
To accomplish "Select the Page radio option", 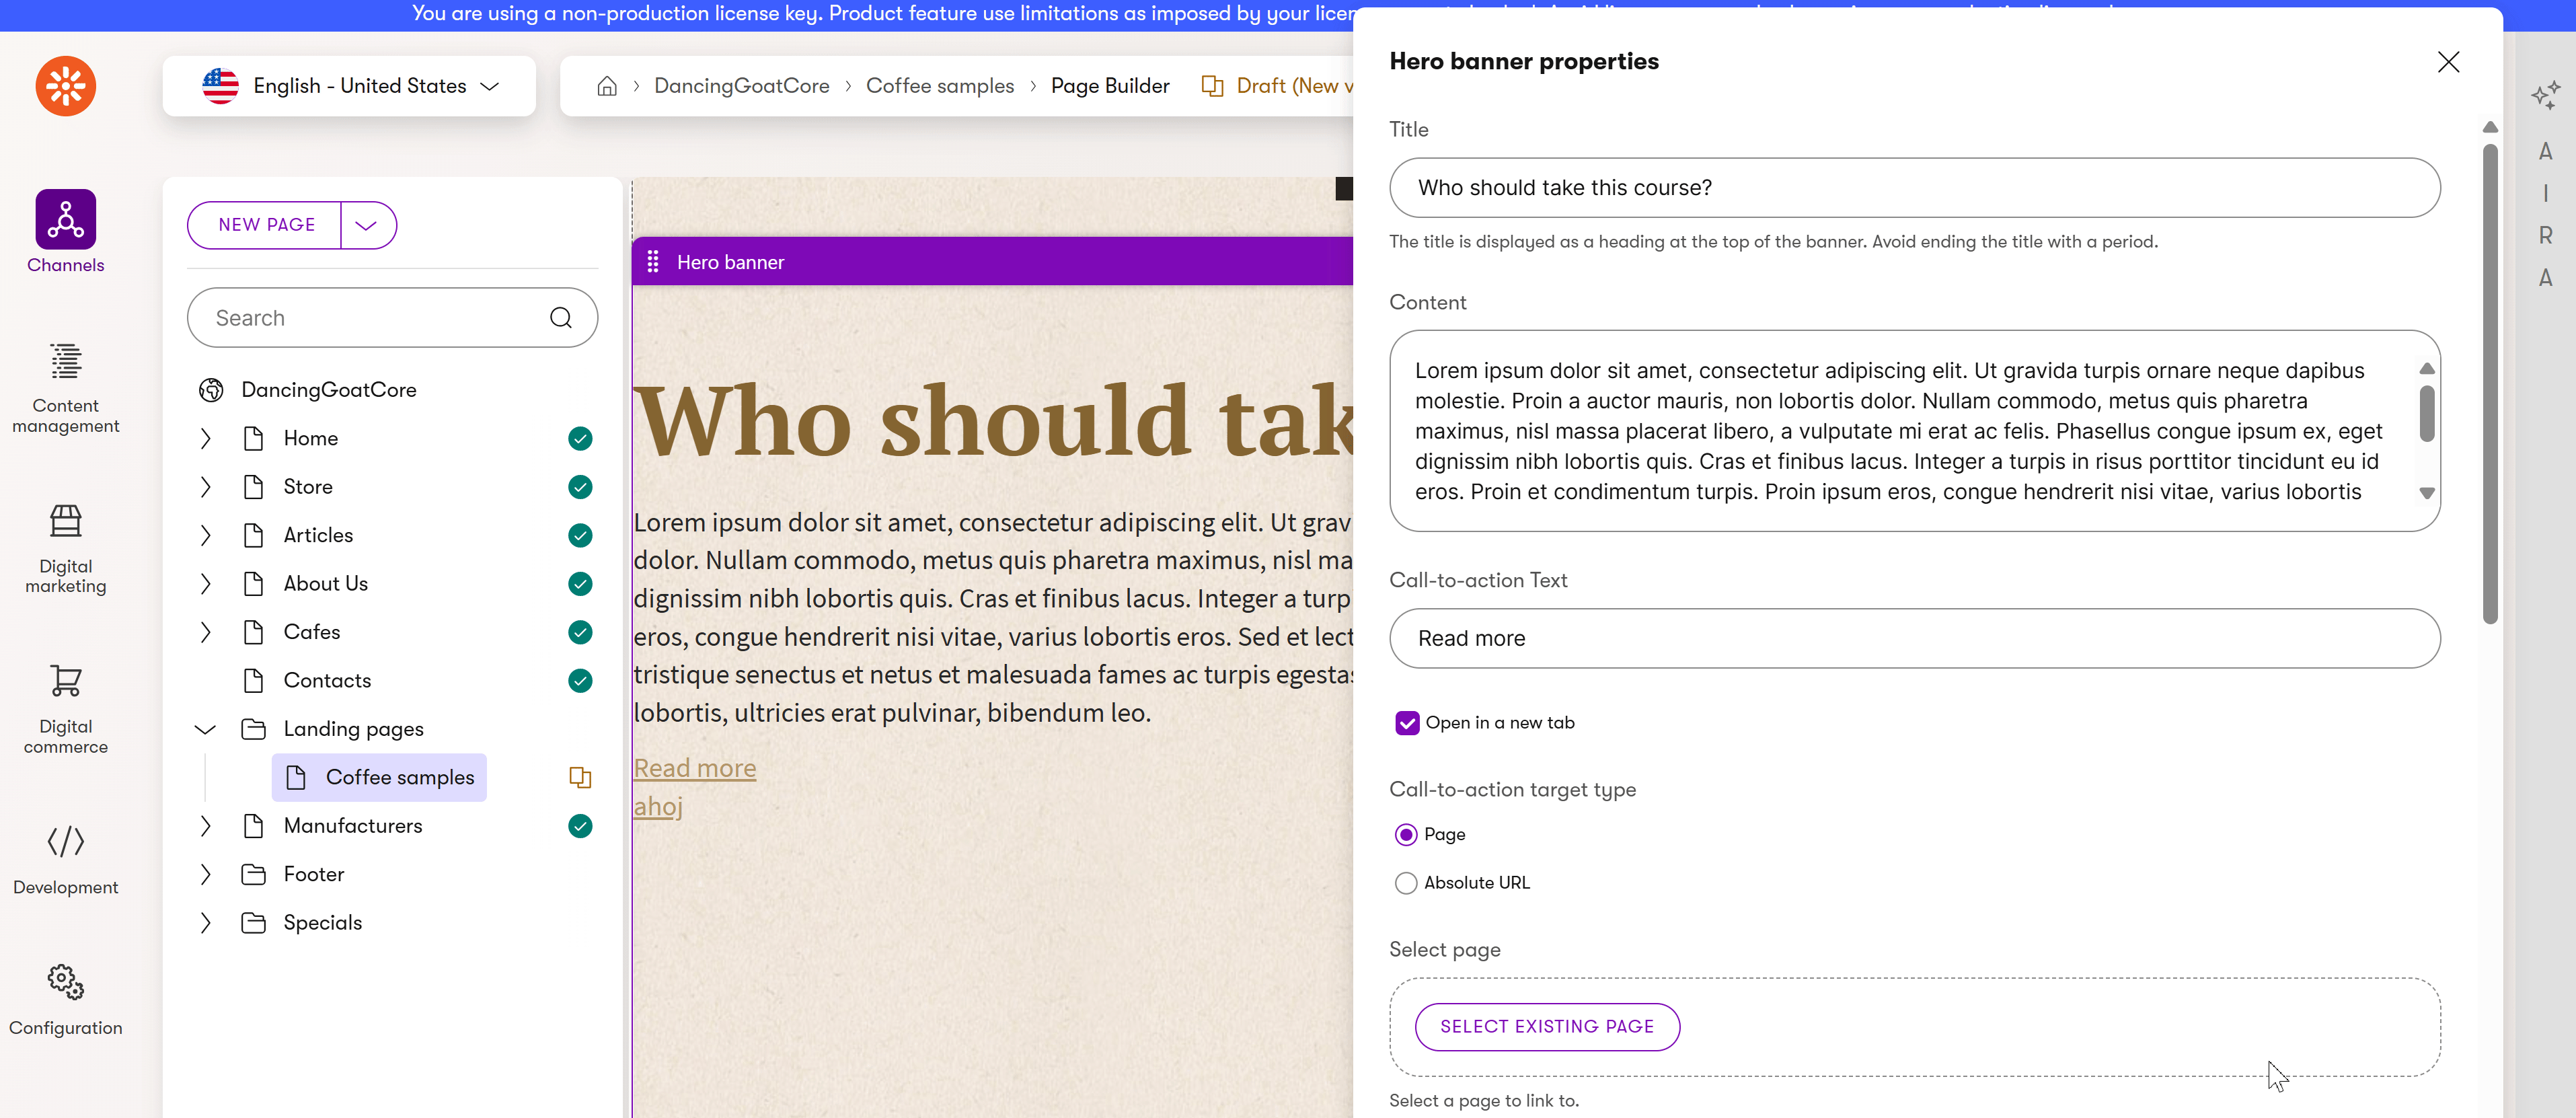I will tap(1406, 834).
